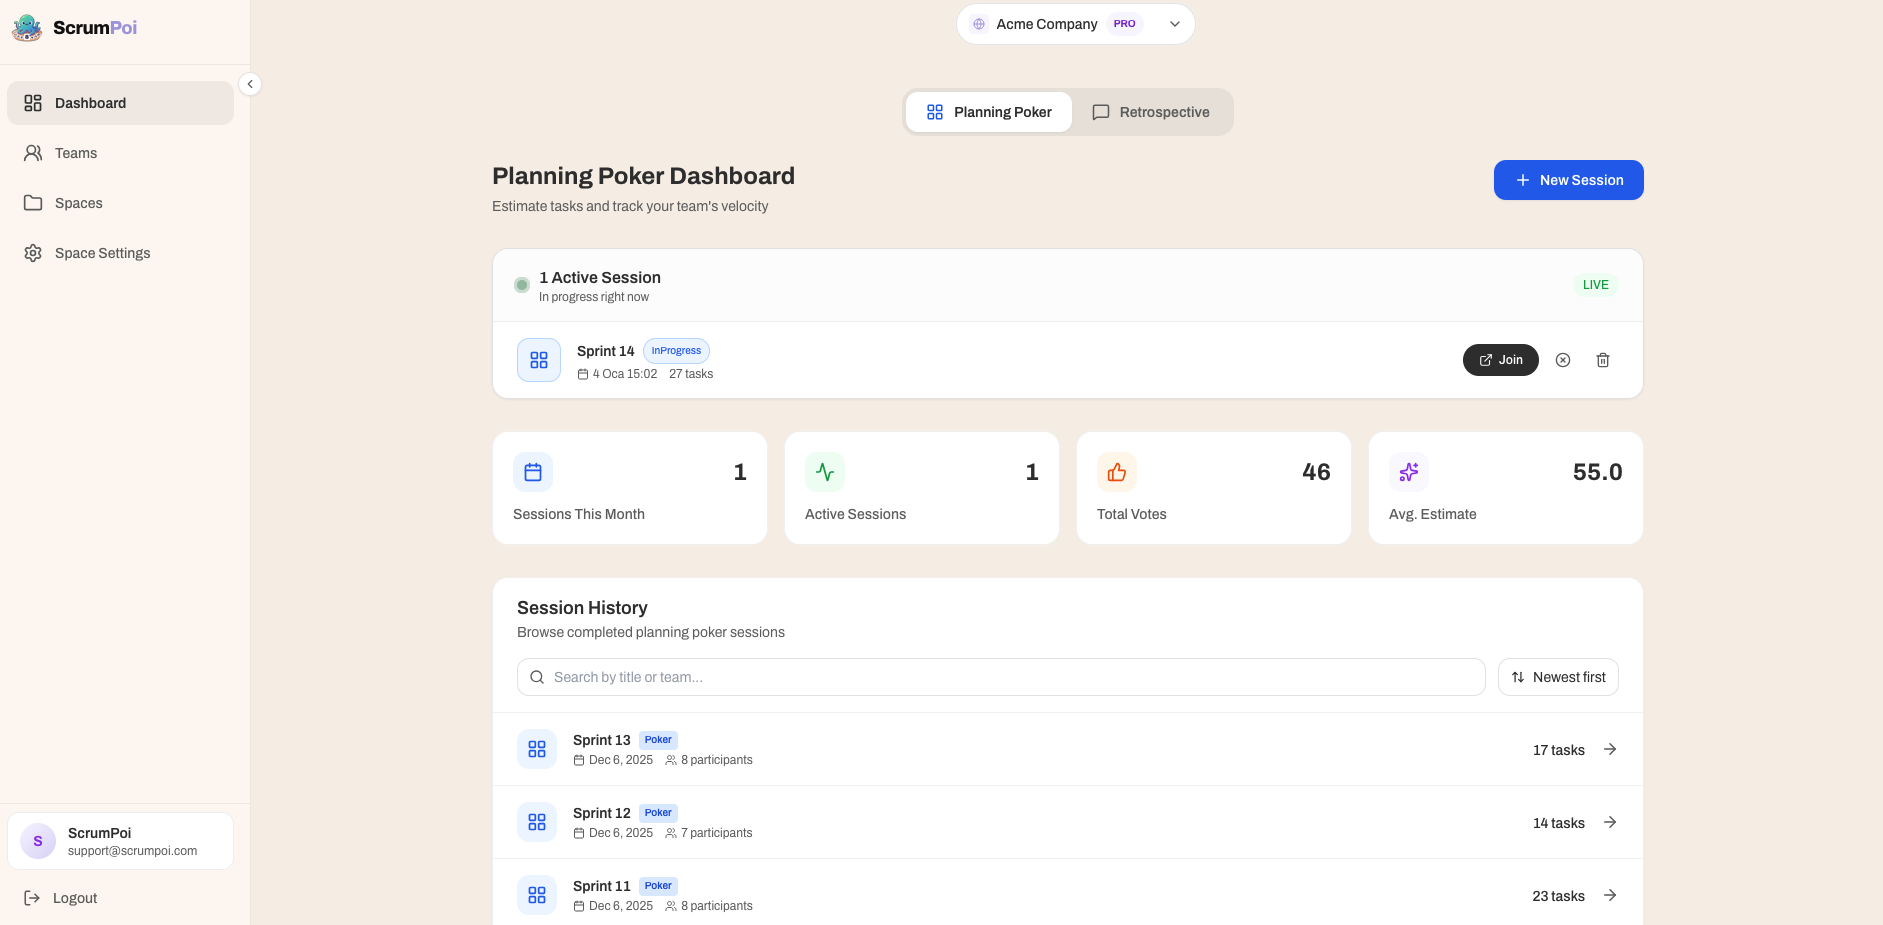Join the Sprint 14 live session

coord(1500,359)
